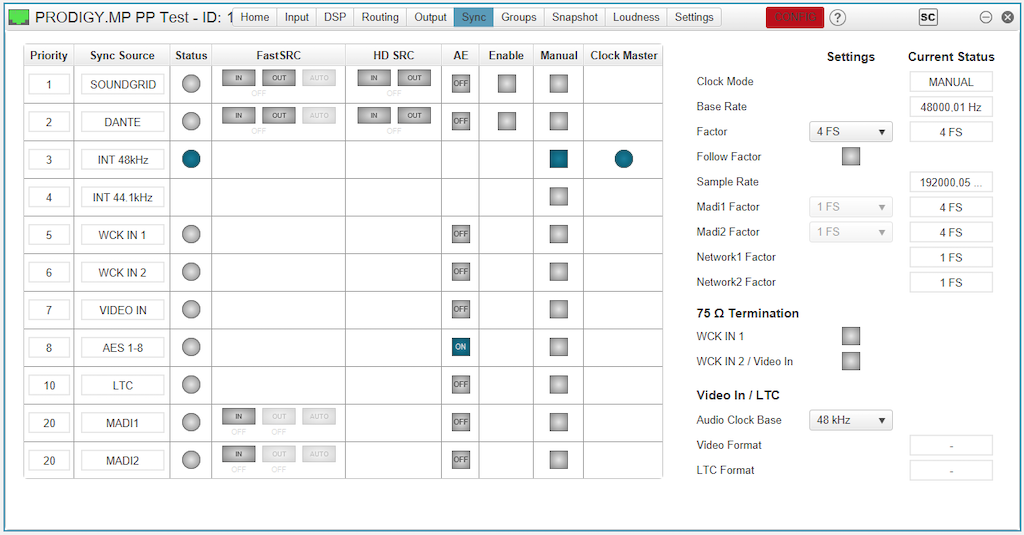1024x535 pixels.
Task: Switch to the Routing tab
Action: (x=380, y=17)
